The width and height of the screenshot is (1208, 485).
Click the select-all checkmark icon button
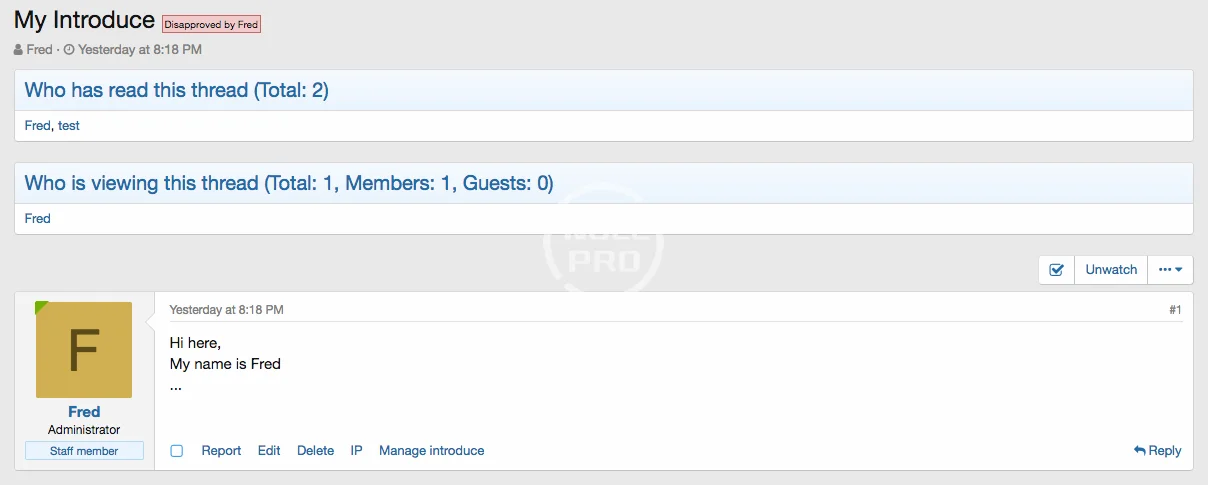click(x=1056, y=270)
